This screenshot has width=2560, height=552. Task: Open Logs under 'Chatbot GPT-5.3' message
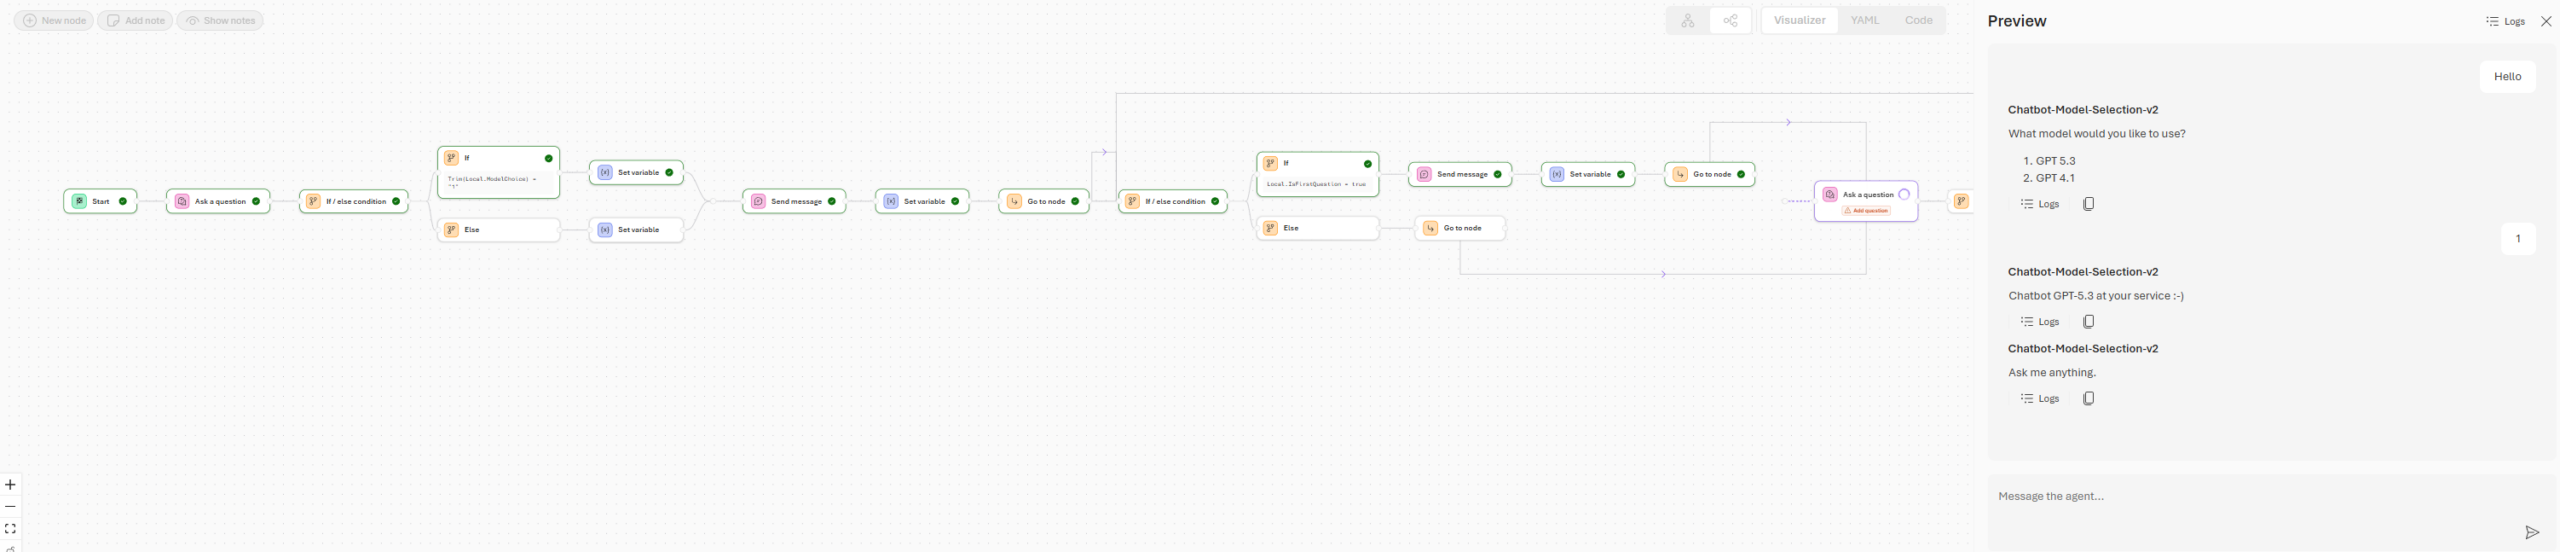[2040, 322]
